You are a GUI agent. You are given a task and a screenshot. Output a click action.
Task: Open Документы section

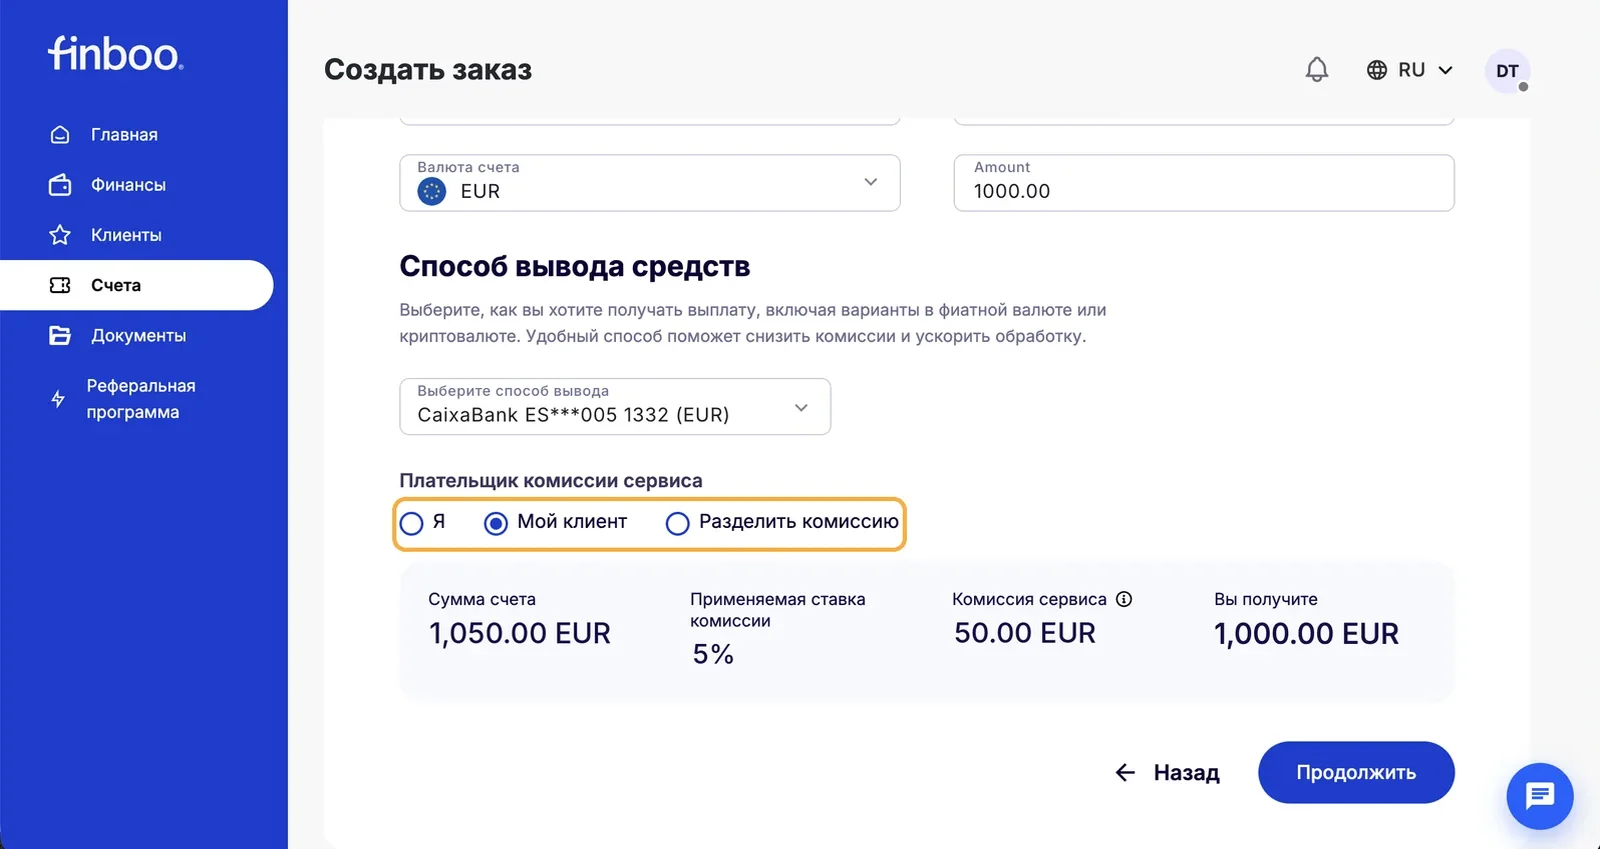(138, 335)
